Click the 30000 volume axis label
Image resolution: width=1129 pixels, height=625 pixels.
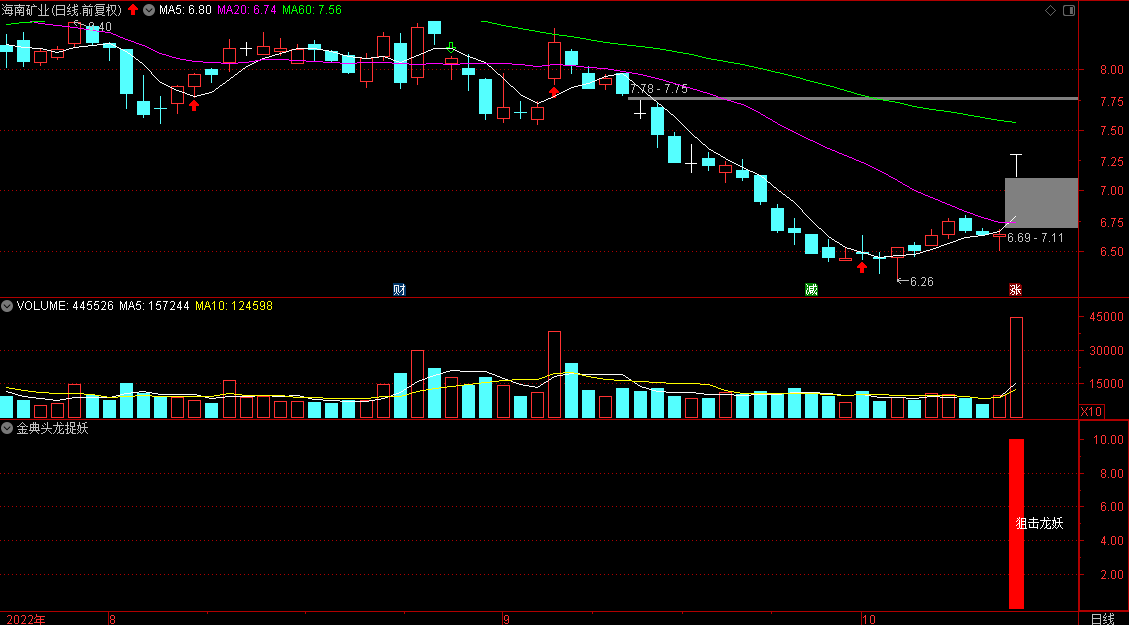[x=1107, y=351]
